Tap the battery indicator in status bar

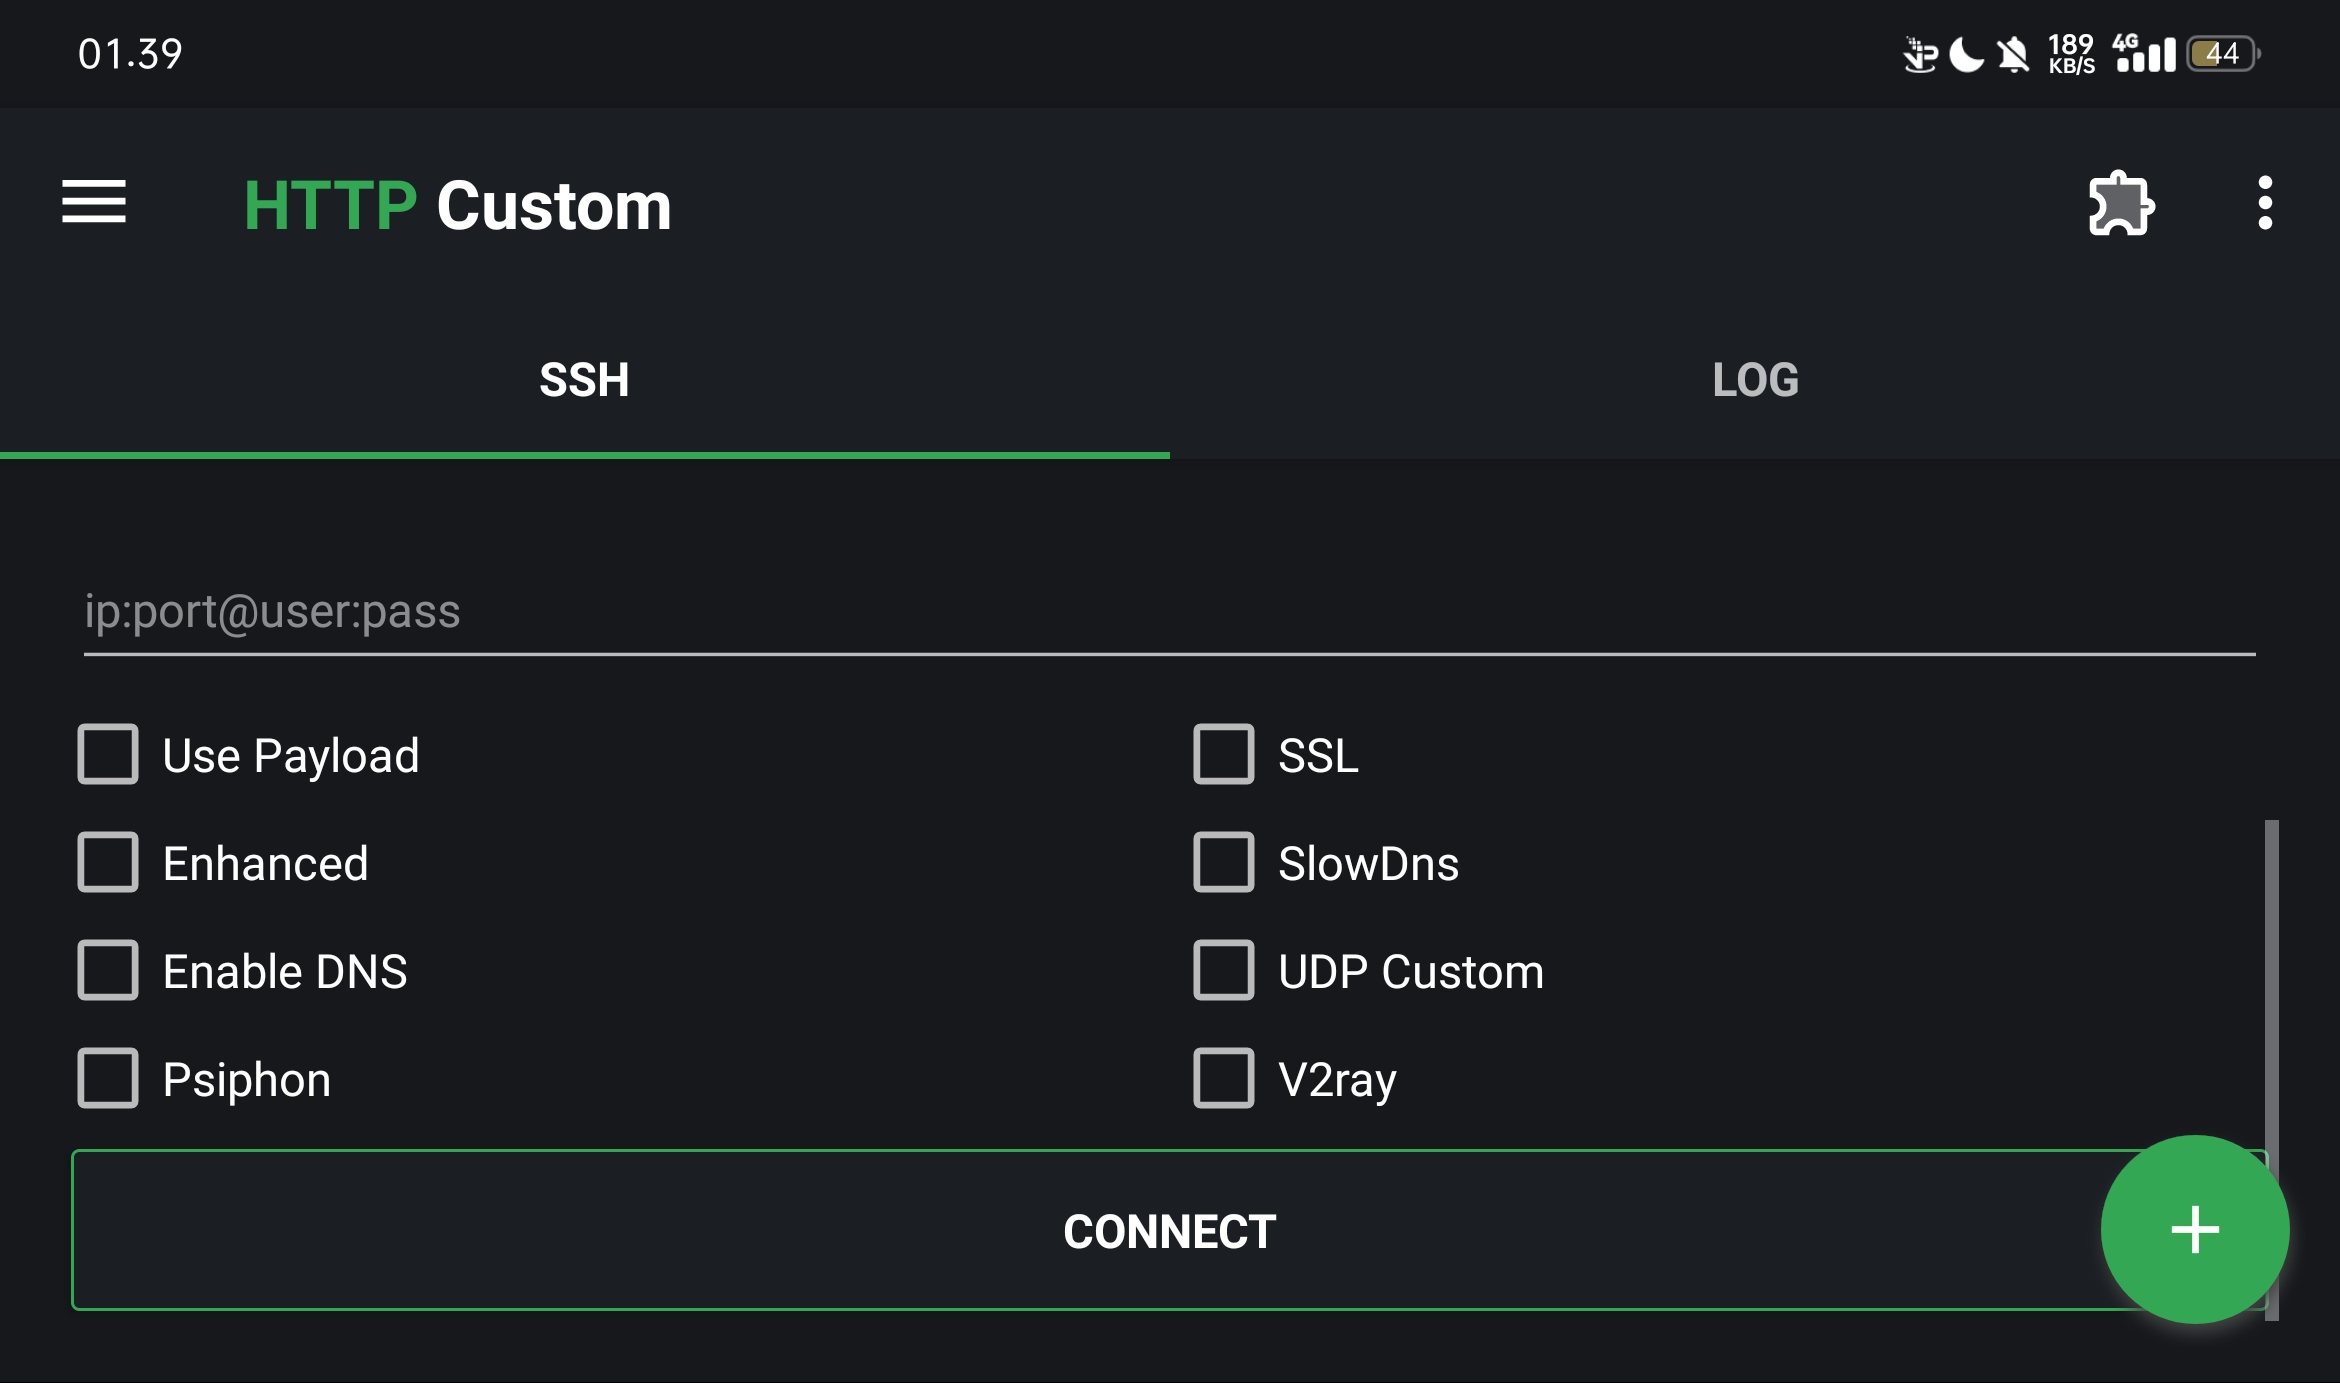tap(2222, 54)
